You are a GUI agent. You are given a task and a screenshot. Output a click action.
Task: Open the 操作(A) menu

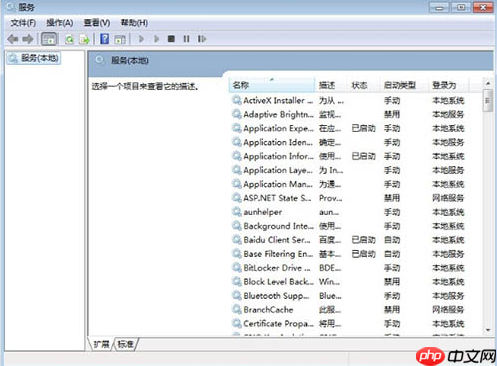coord(60,23)
